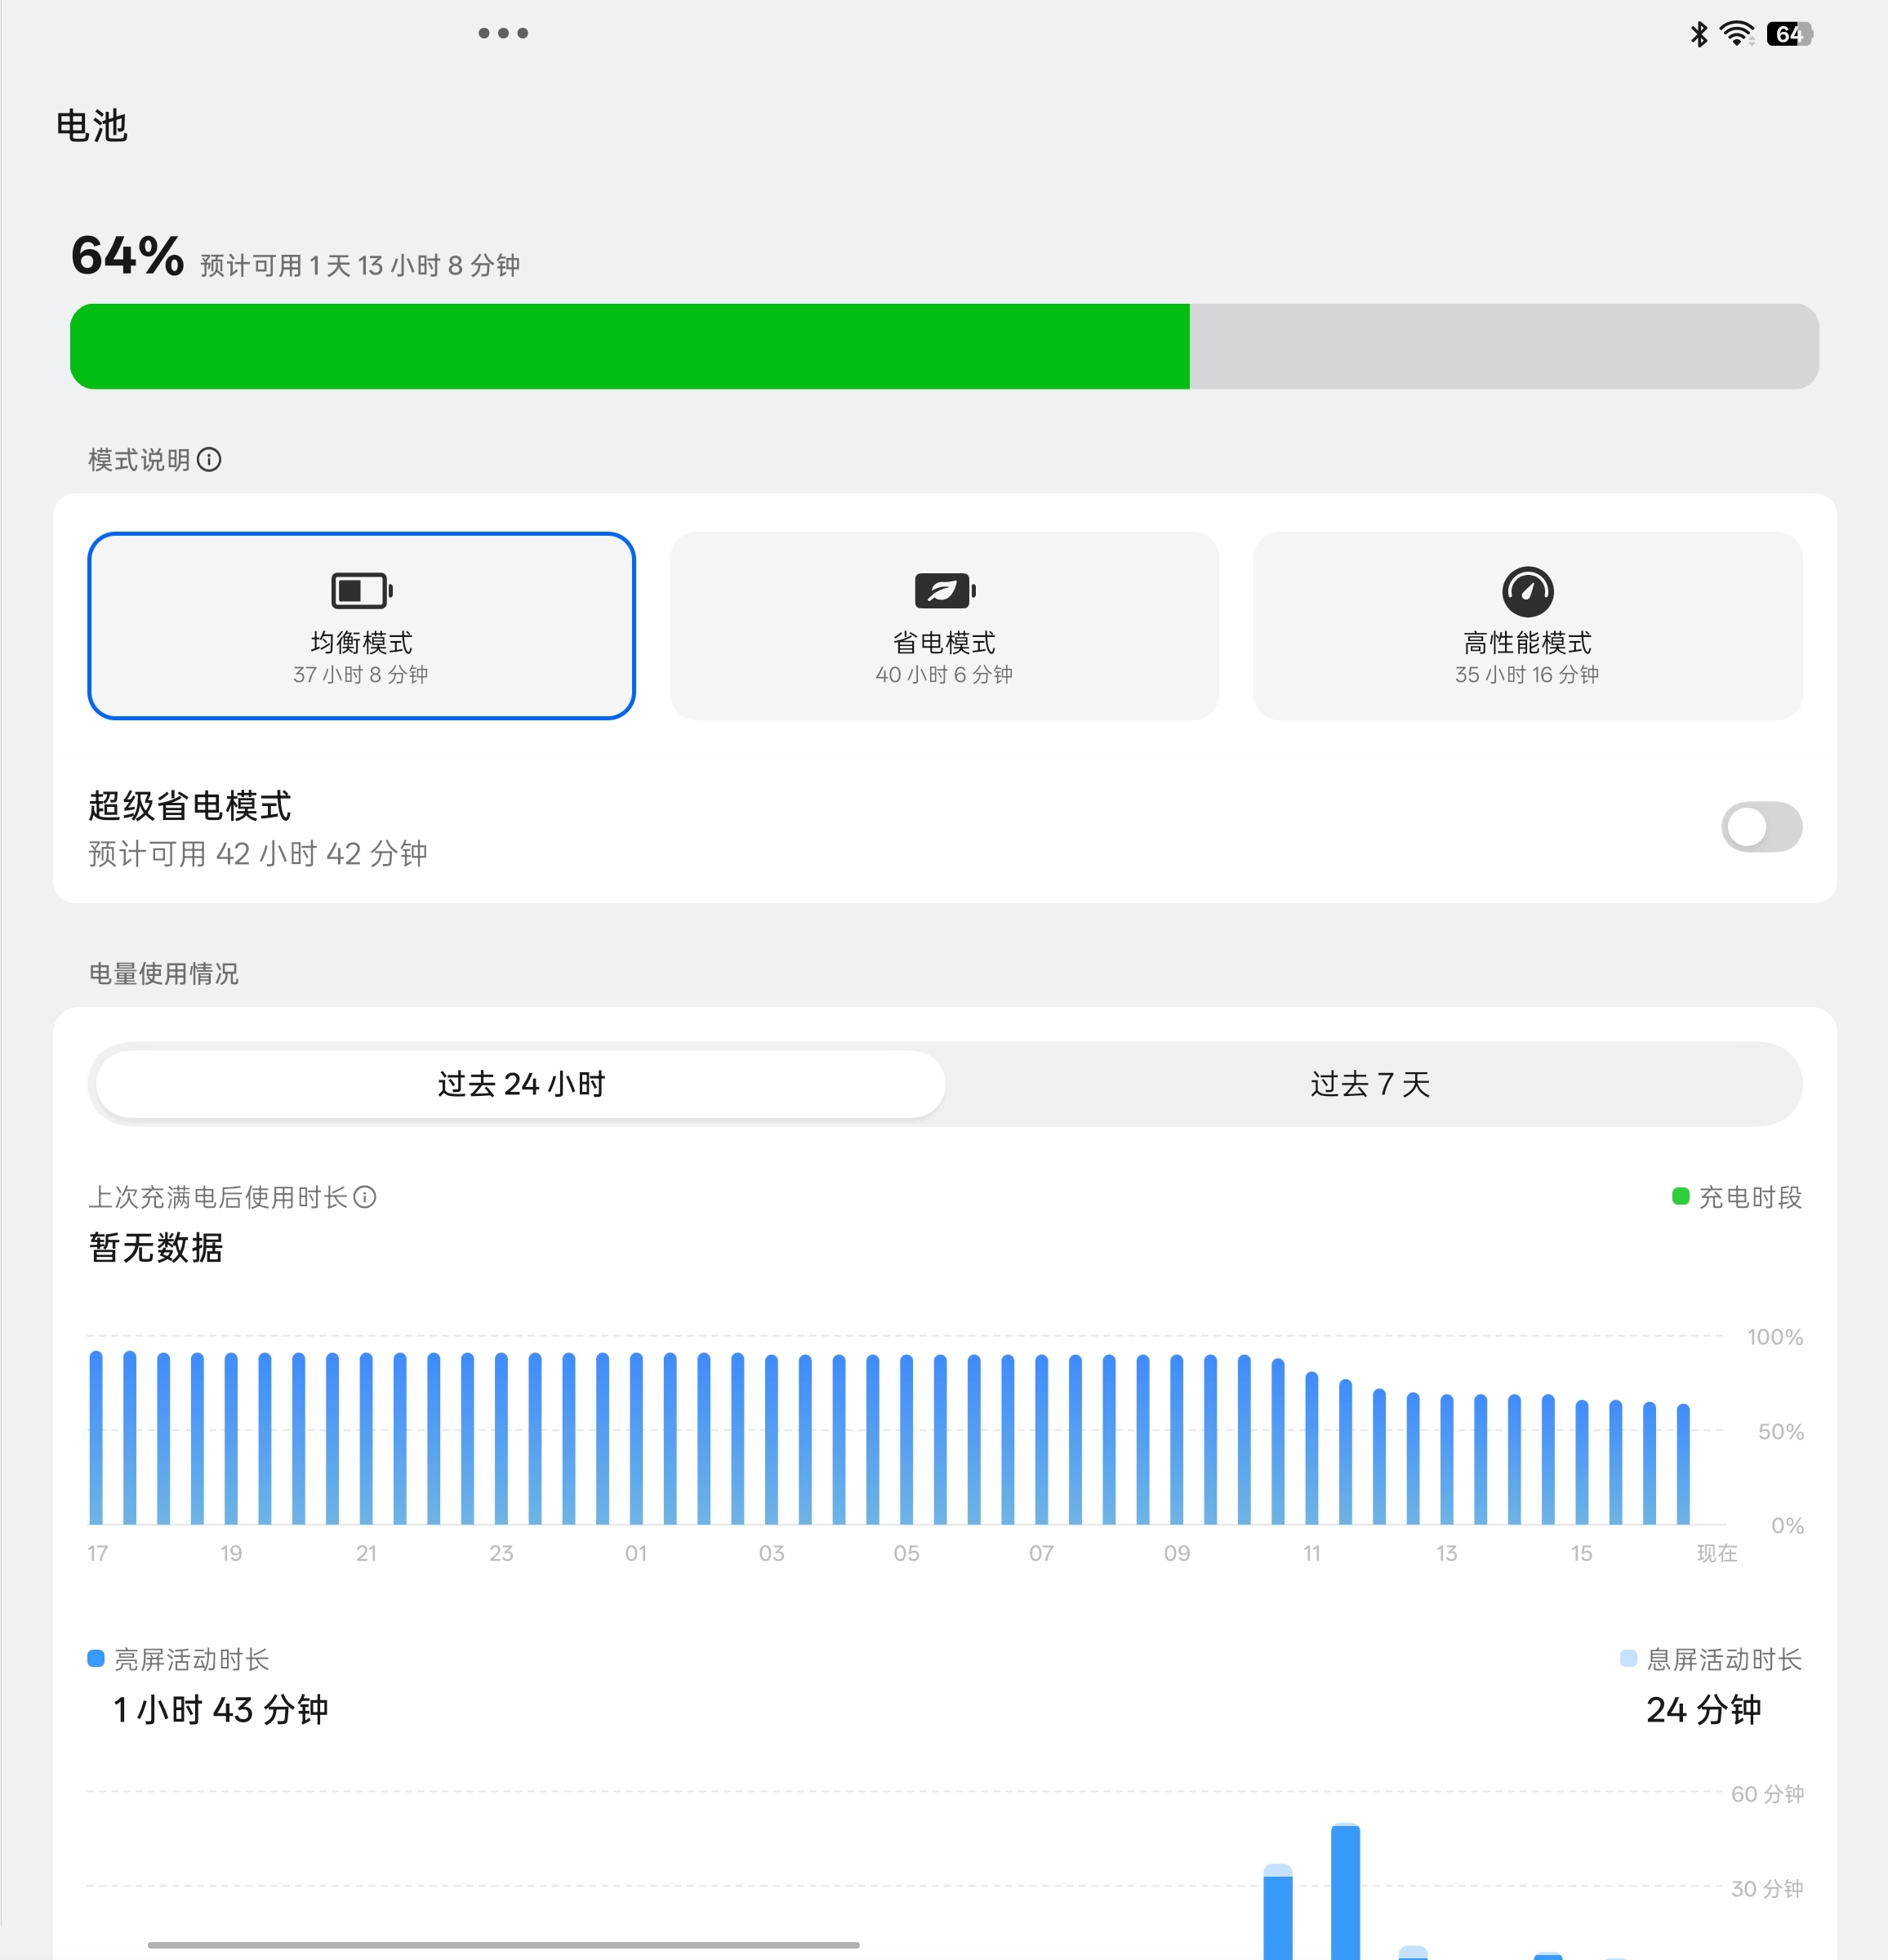Tap info icon beside 上次充满电后使用时长
Image resolution: width=1888 pixels, height=1960 pixels.
pyautogui.click(x=365, y=1197)
